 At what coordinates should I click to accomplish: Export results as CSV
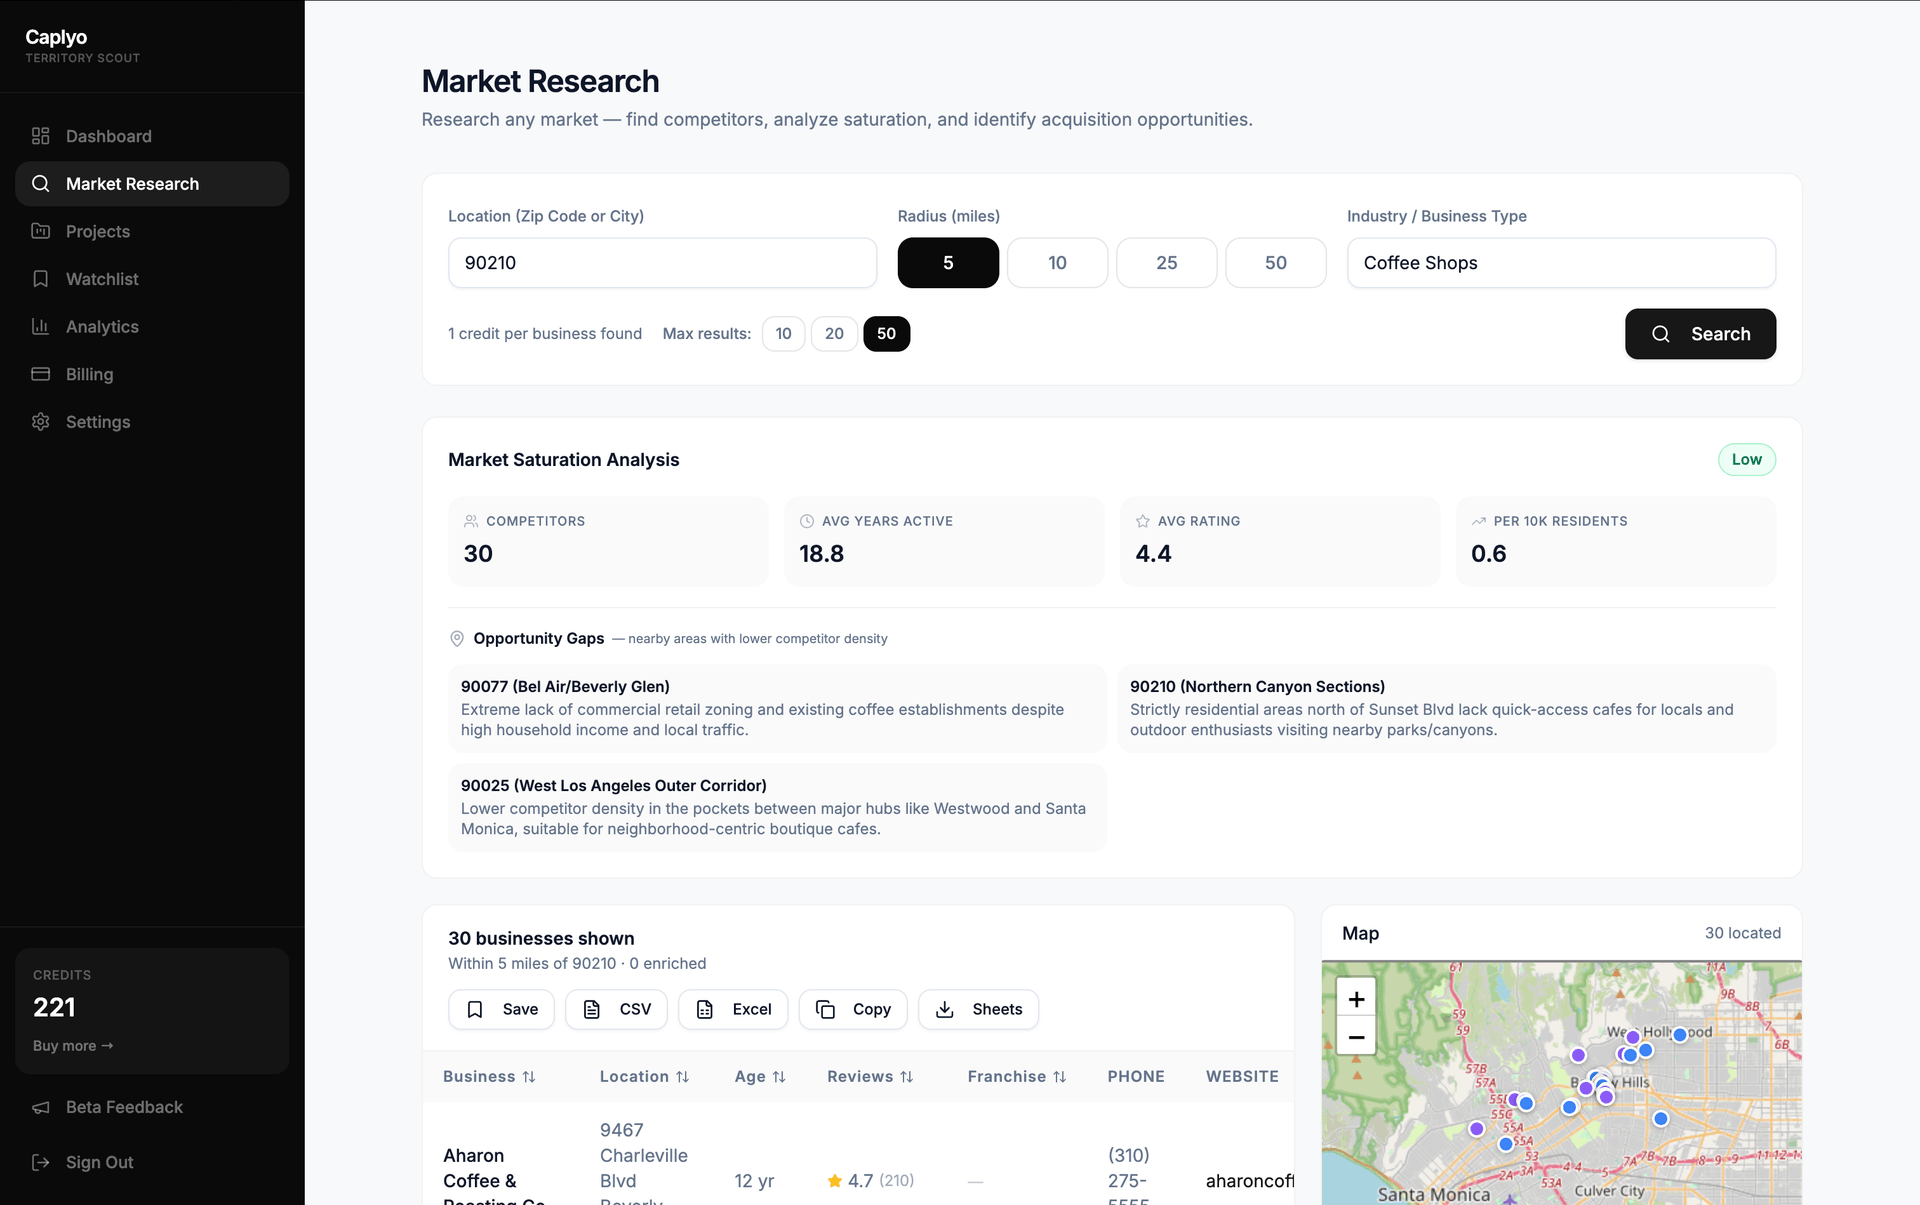pyautogui.click(x=617, y=1009)
